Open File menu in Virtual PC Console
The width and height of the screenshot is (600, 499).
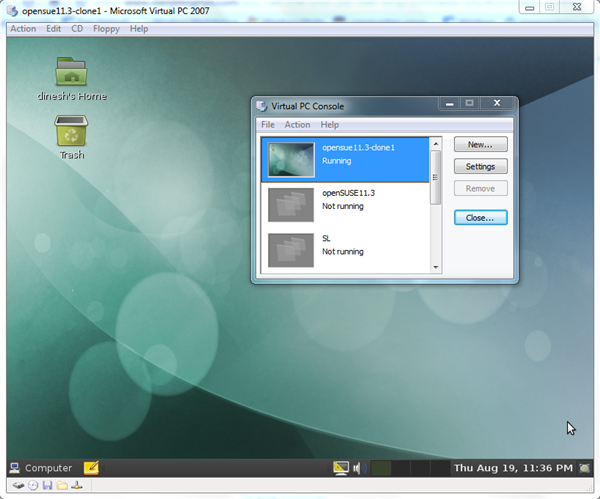(268, 125)
